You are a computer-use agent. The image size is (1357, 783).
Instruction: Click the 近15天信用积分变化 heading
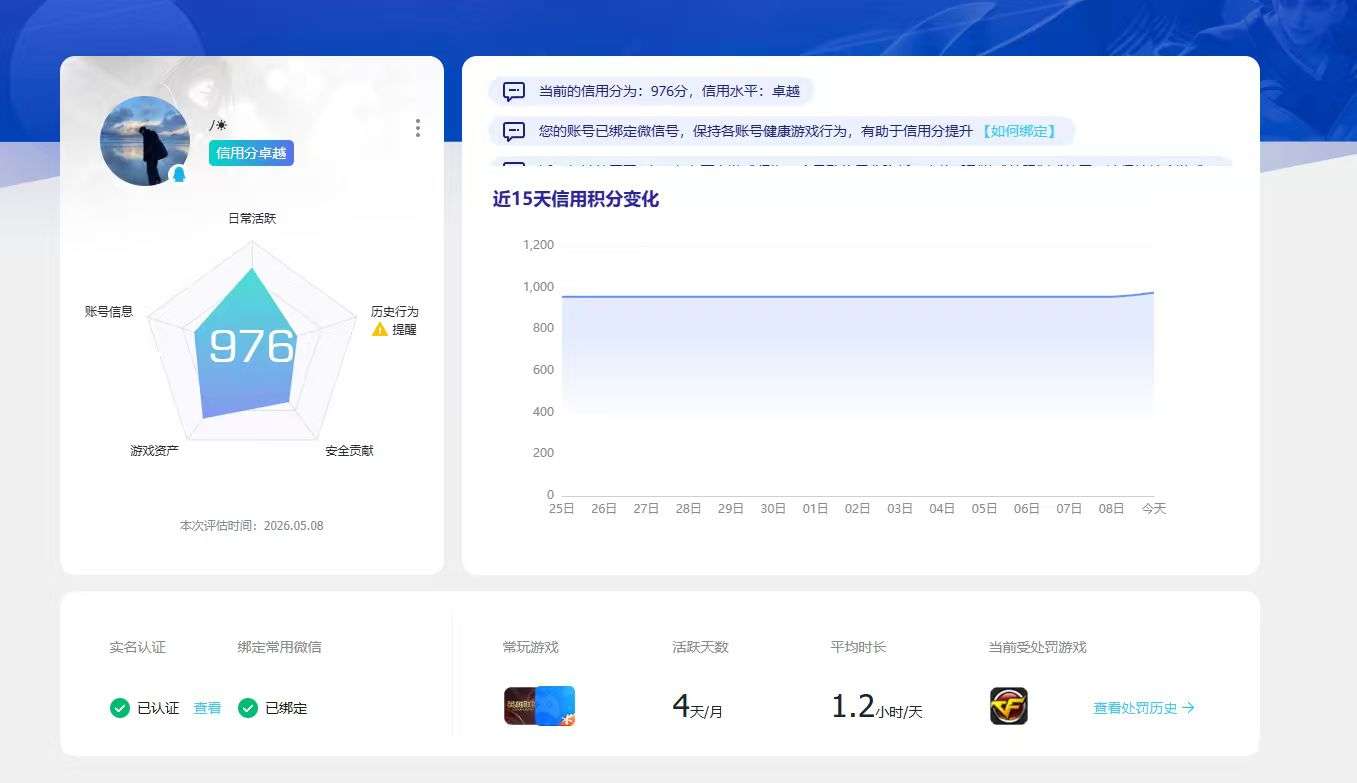pos(576,199)
